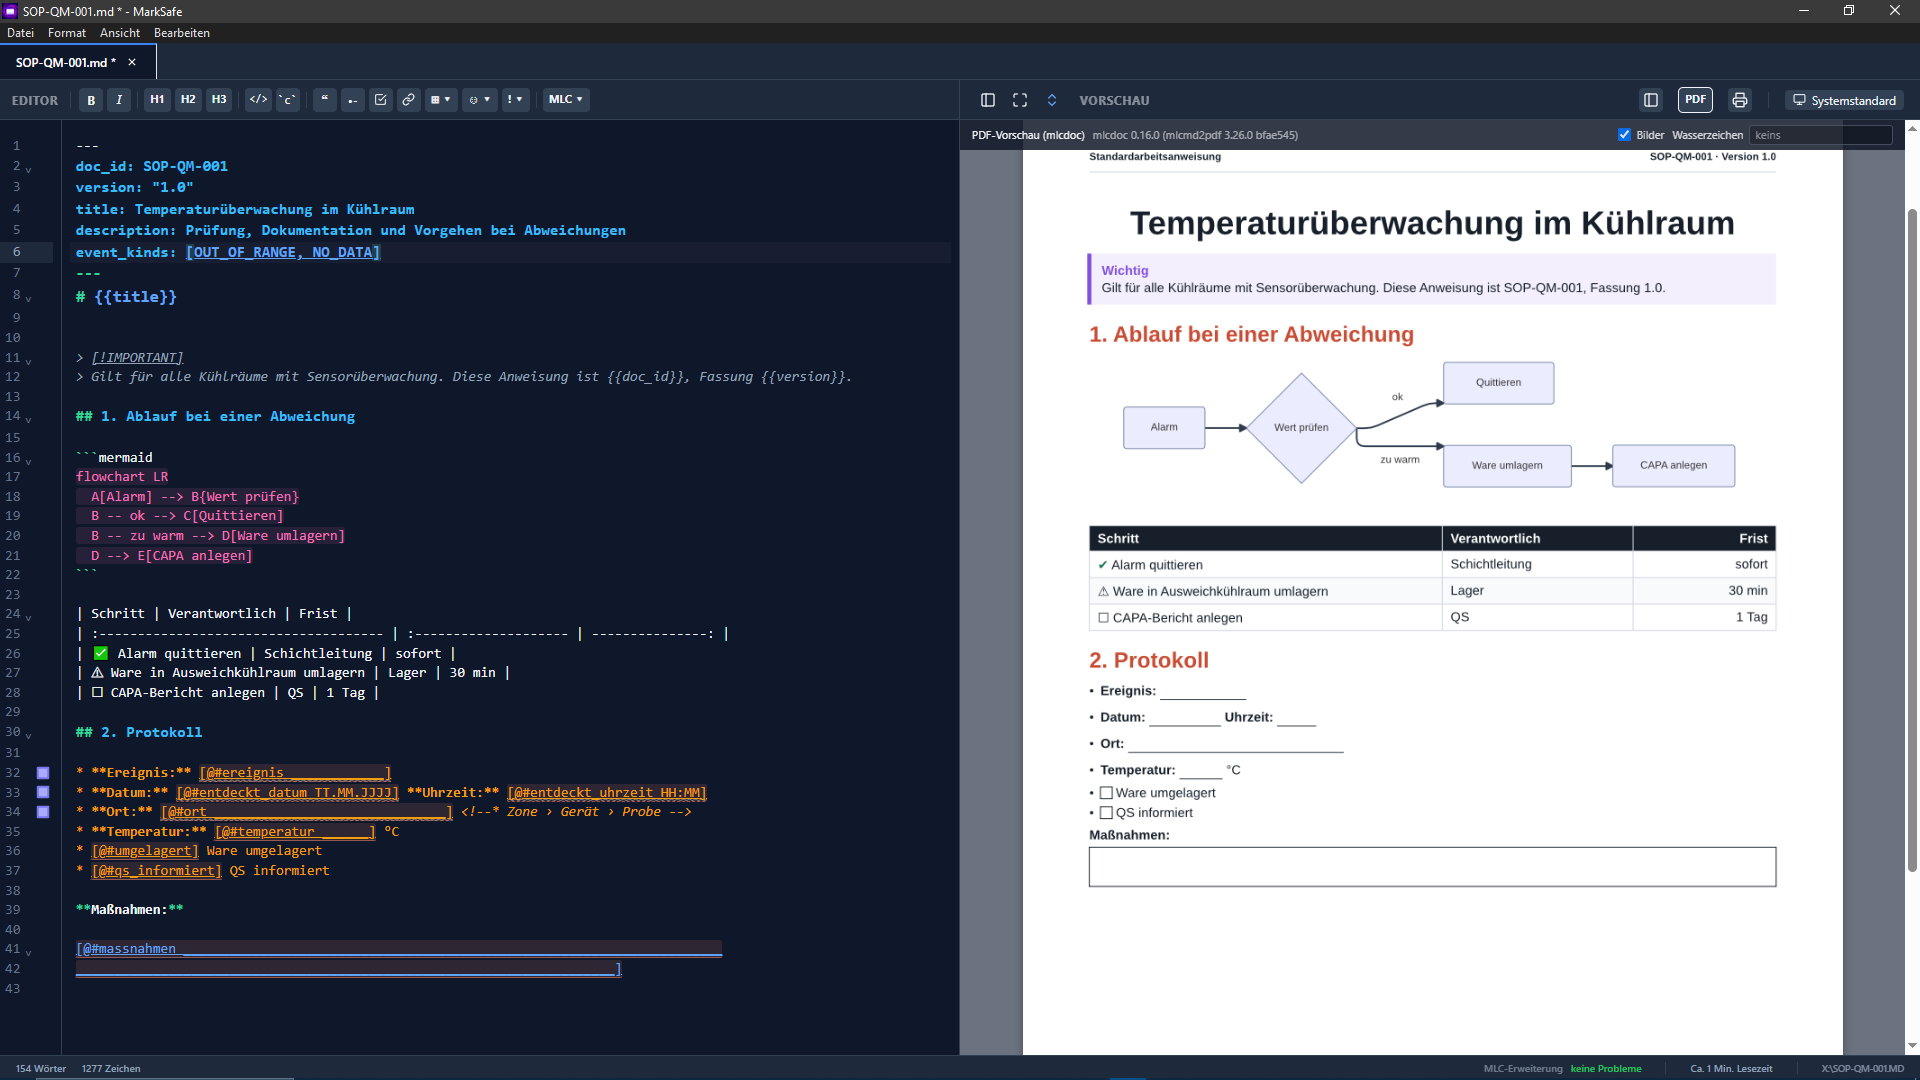
Task: Insert inline code with the `c` icon
Action: (x=287, y=100)
